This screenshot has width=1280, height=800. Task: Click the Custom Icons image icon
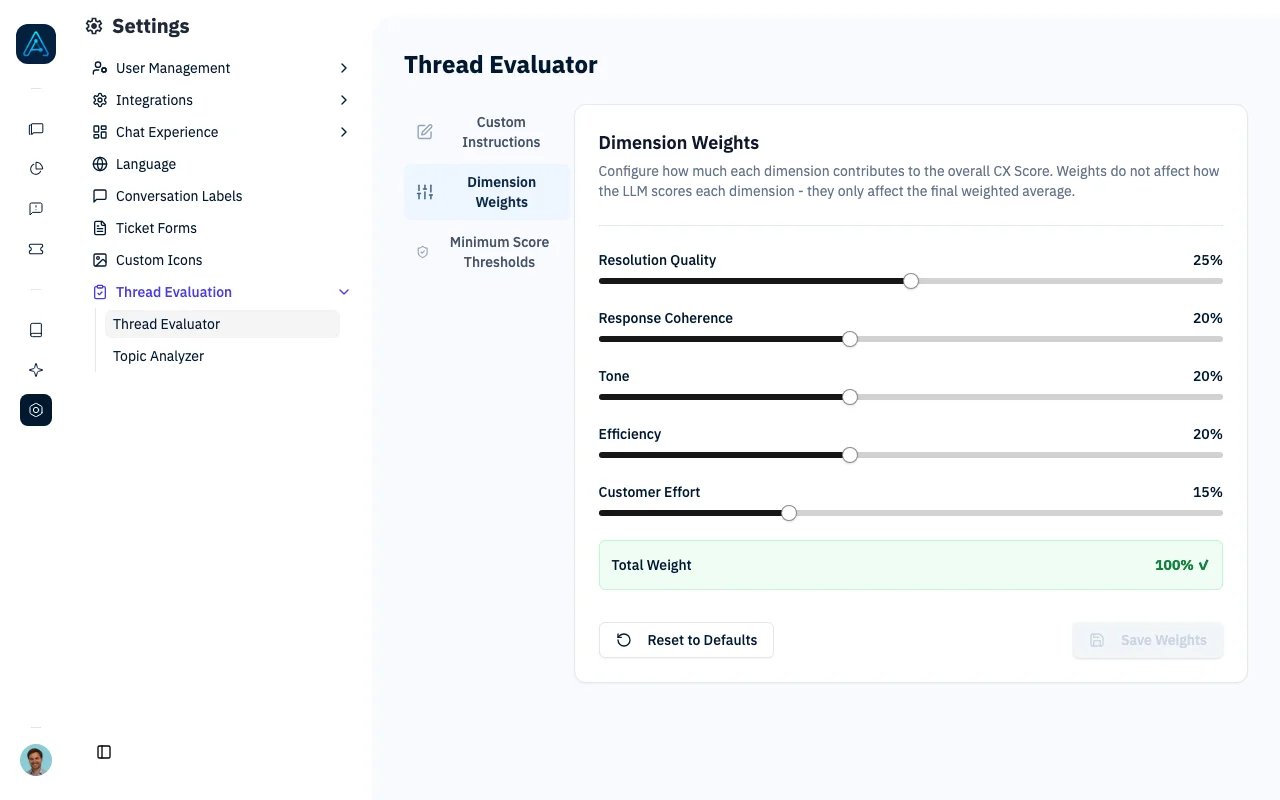point(100,260)
